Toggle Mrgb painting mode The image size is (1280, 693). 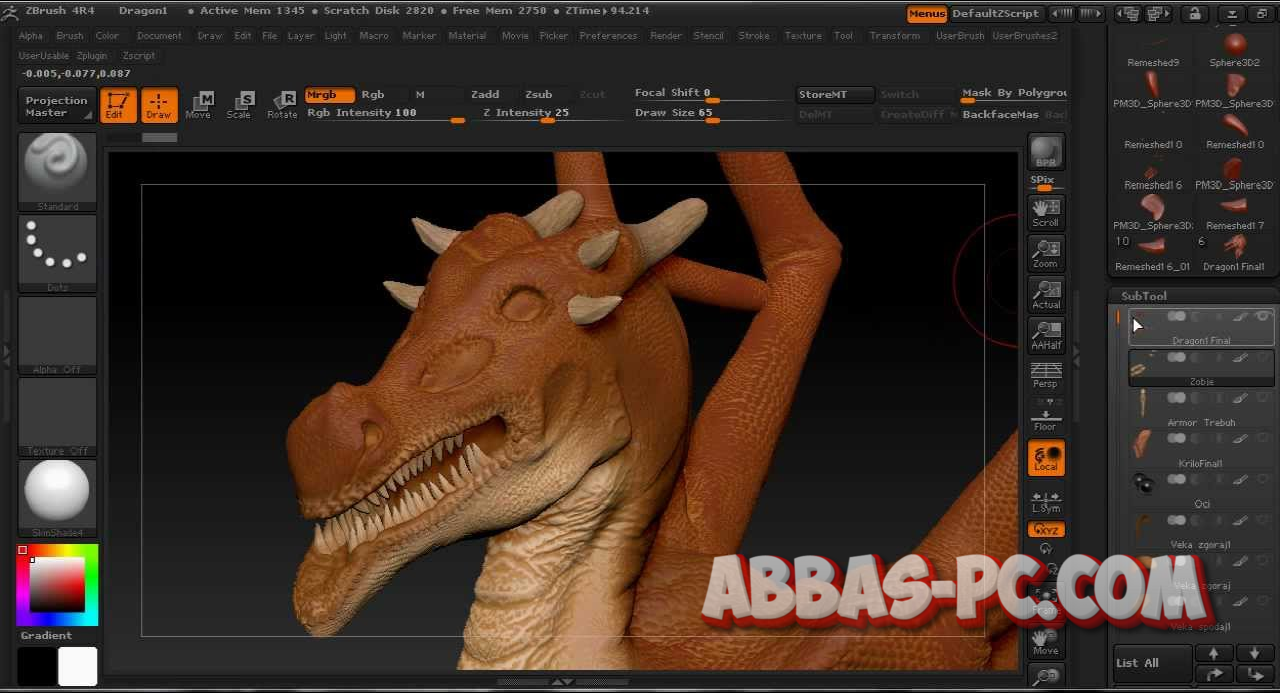pos(329,94)
